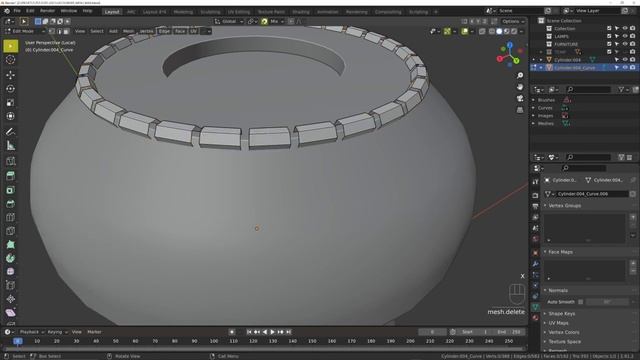This screenshot has width=640, height=360.
Task: Click the viewport zoom magnifier icon
Action: pos(520,76)
